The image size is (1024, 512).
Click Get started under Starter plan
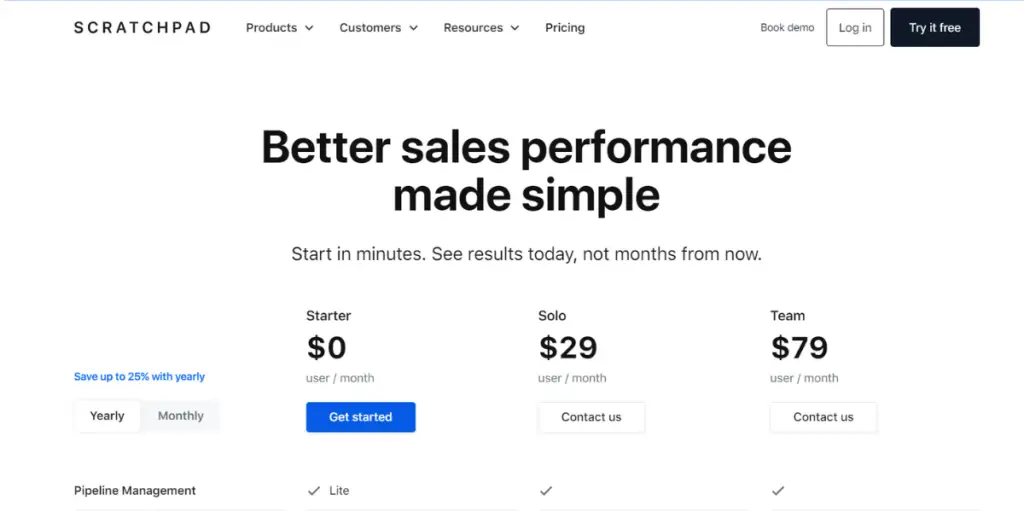point(360,417)
